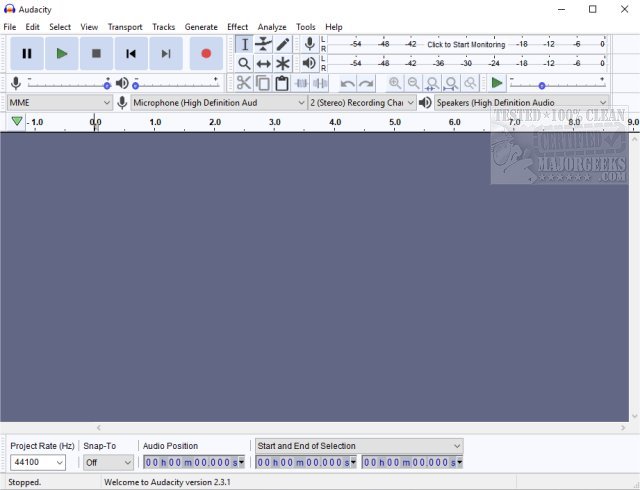The image size is (640, 490).
Task: Click the recording volume slider
Action: (x=68, y=84)
